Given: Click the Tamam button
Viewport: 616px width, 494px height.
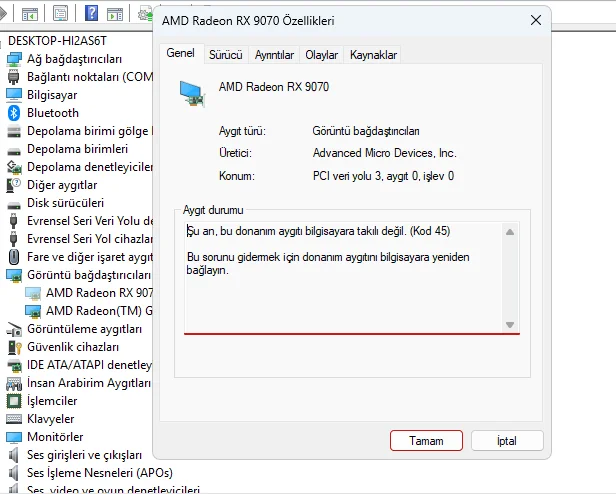Looking at the screenshot, I should (x=426, y=441).
